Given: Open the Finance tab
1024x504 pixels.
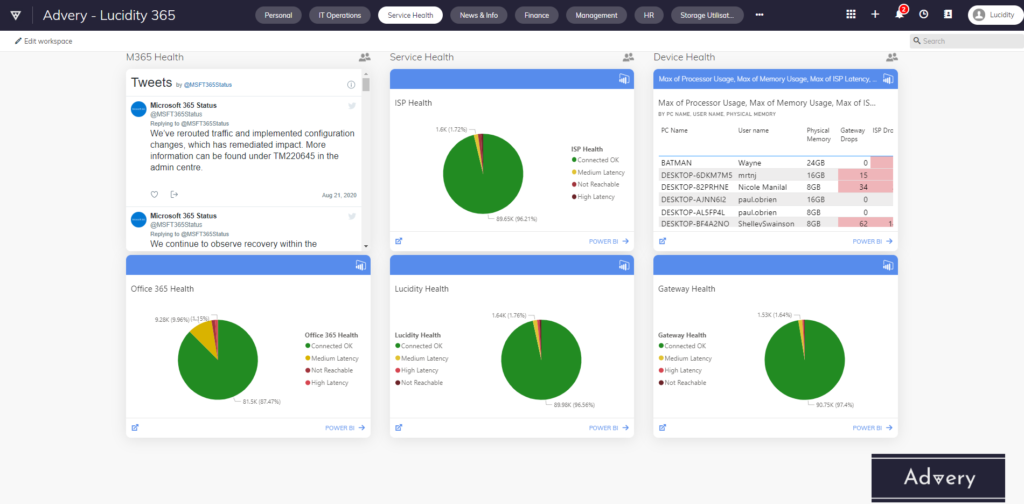Looking at the screenshot, I should (537, 15).
